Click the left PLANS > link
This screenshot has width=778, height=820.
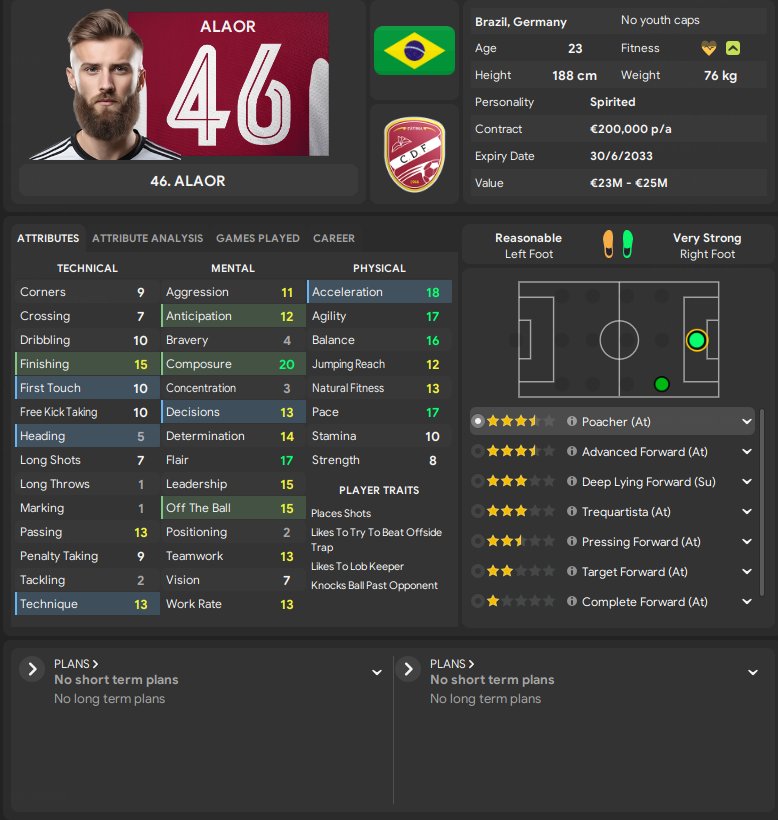[76, 664]
